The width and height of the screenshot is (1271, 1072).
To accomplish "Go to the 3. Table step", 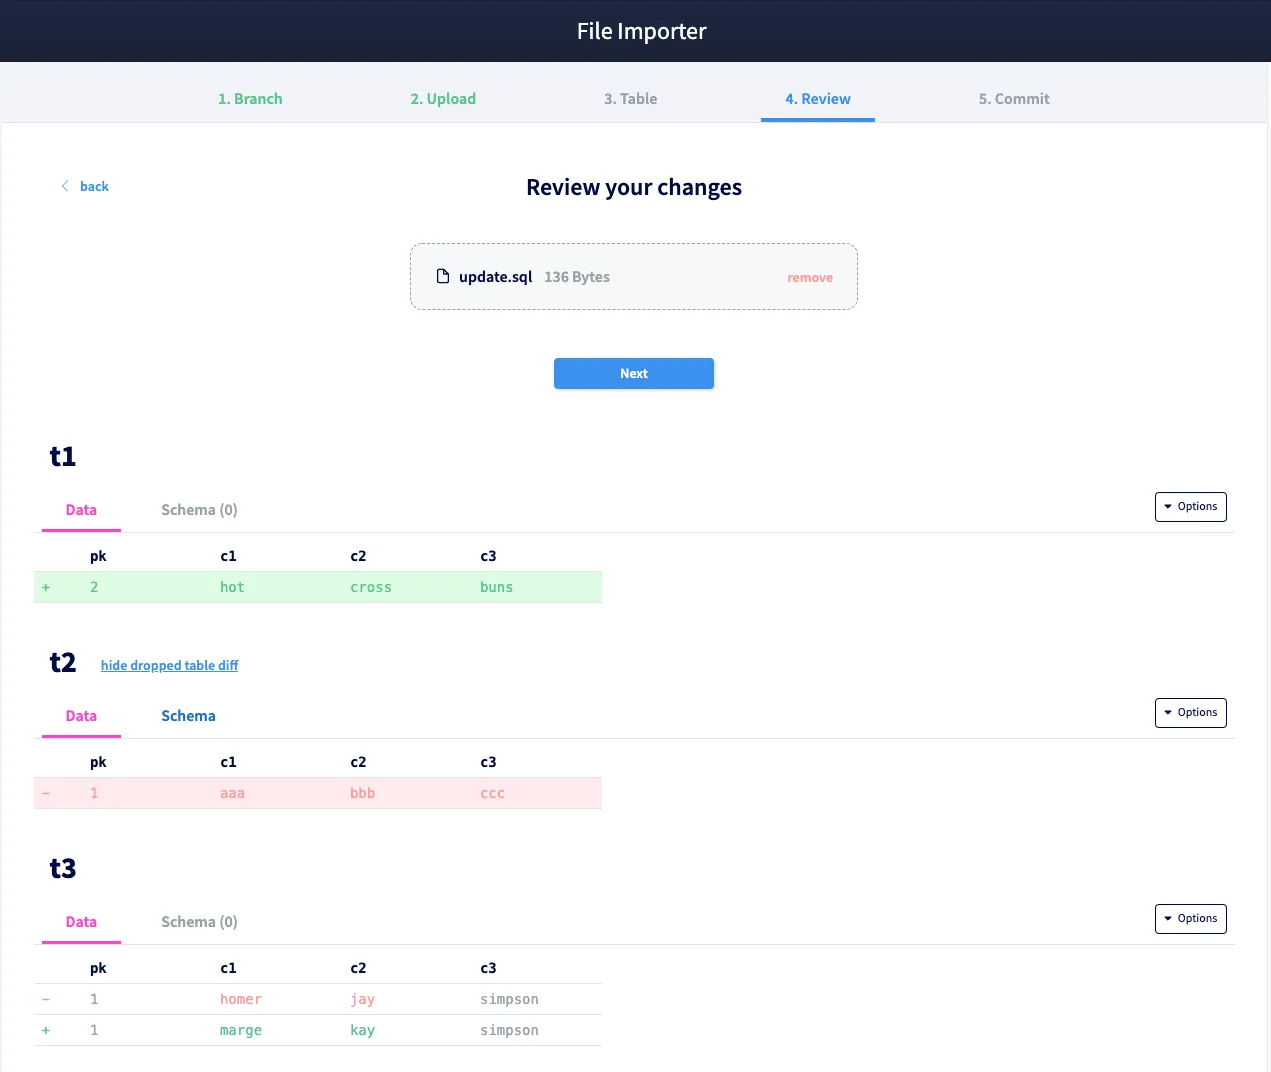I will click(630, 99).
